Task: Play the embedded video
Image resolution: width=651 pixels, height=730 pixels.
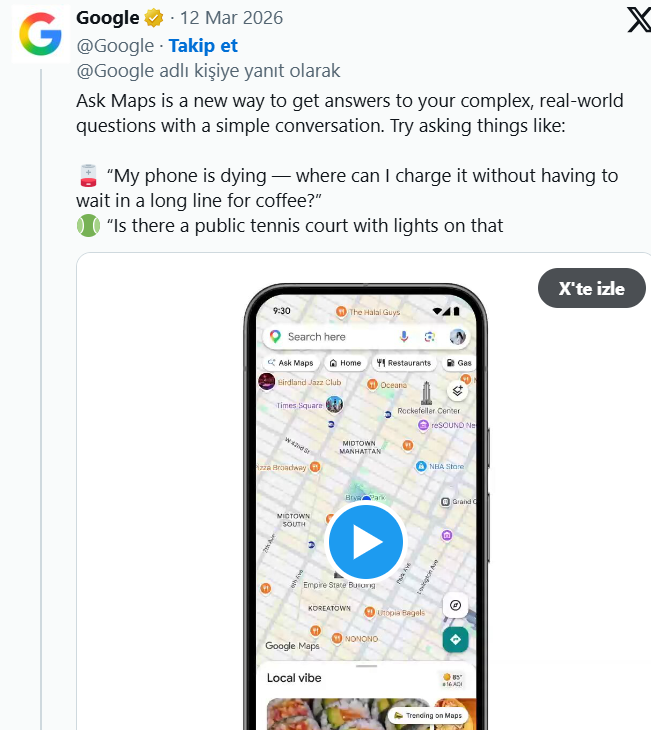Action: click(x=365, y=541)
